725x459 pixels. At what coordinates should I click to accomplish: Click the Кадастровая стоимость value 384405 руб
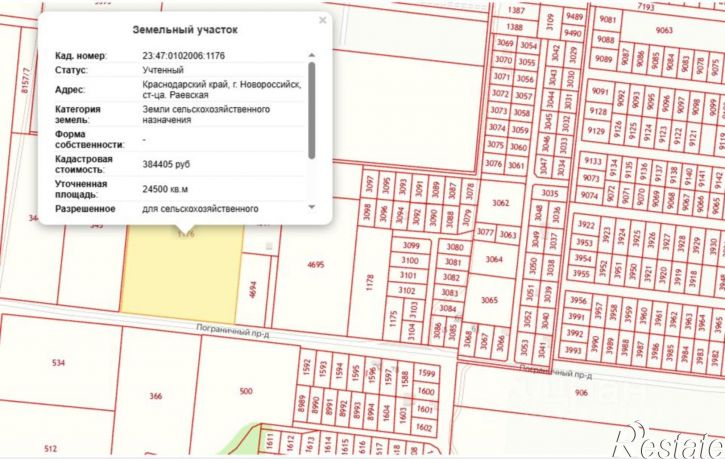(x=173, y=163)
